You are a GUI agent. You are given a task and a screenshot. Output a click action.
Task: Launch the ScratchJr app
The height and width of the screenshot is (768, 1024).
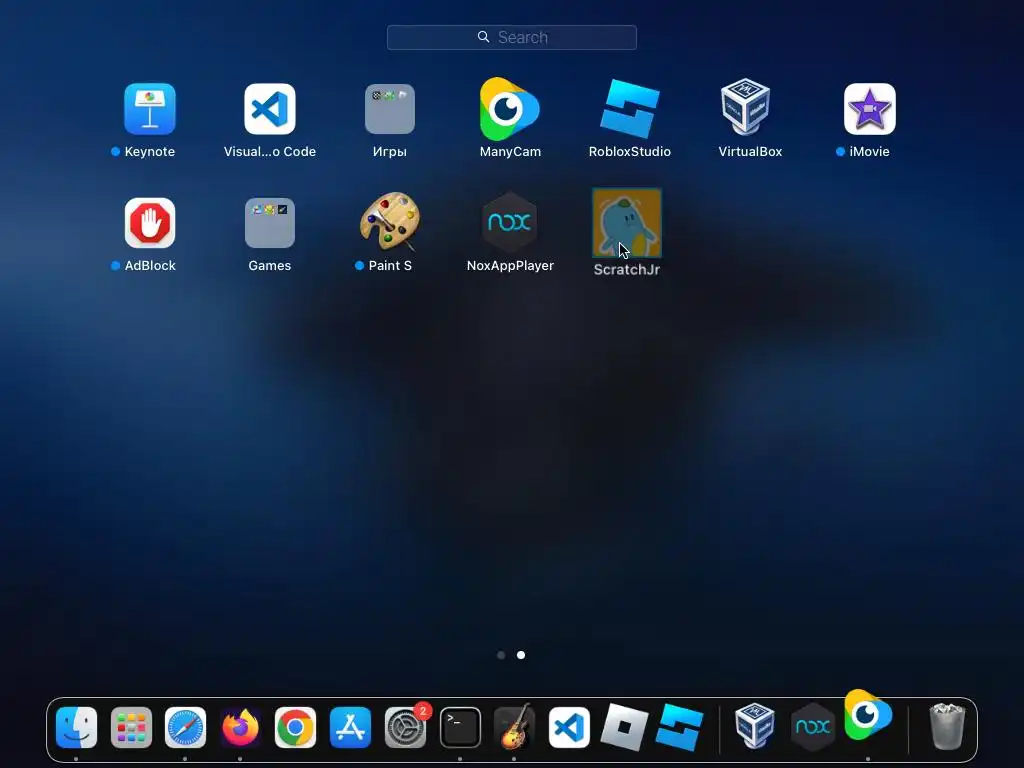point(626,223)
